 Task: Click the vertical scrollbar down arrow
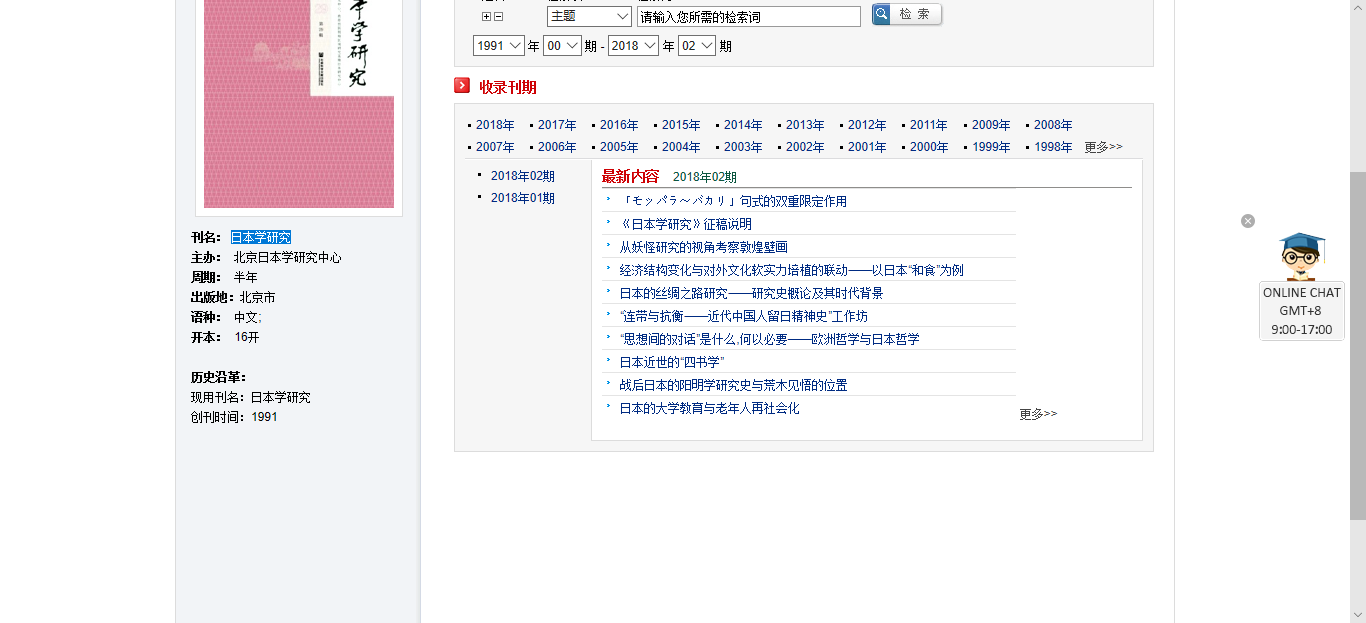tap(1357, 614)
